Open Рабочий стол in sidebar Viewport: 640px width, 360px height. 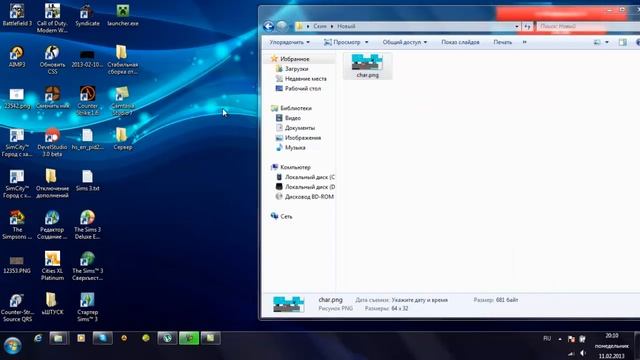[x=302, y=89]
